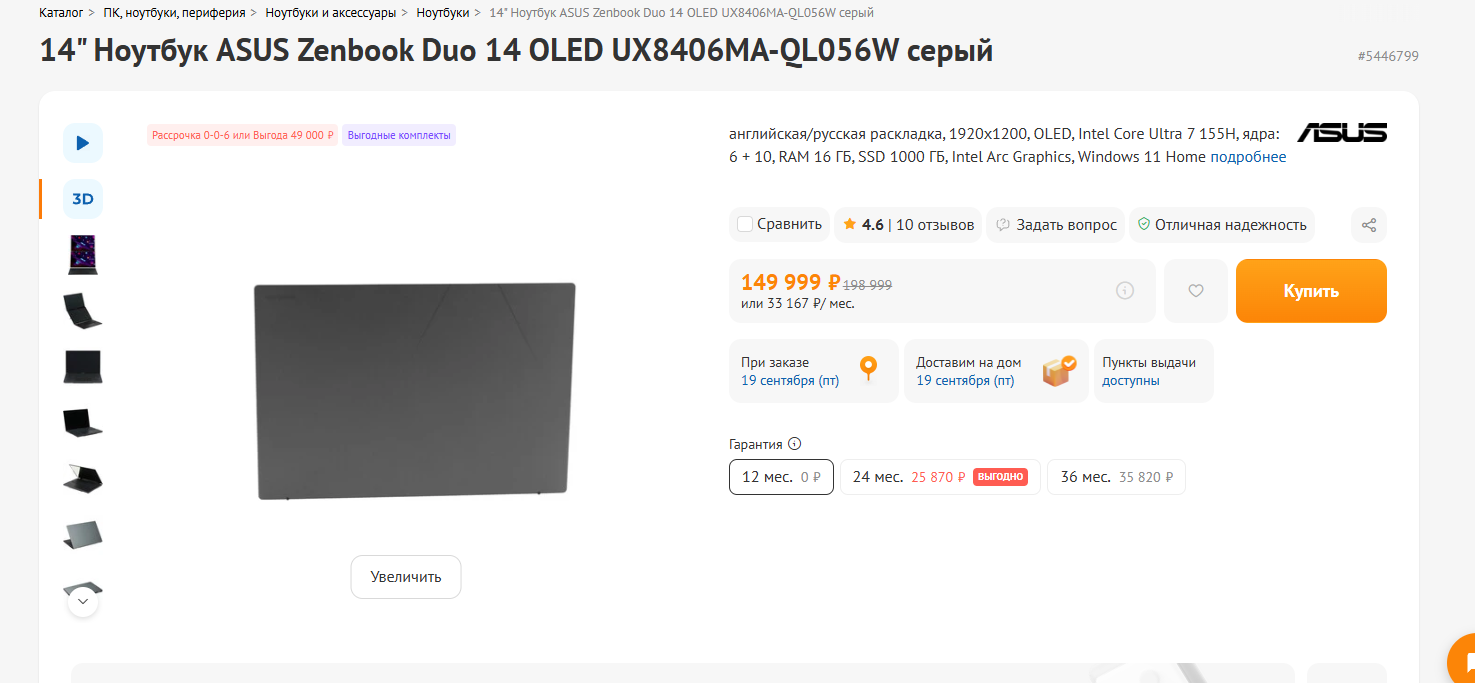Open the подробнее specifications link
1475x683 pixels.
[1248, 157]
